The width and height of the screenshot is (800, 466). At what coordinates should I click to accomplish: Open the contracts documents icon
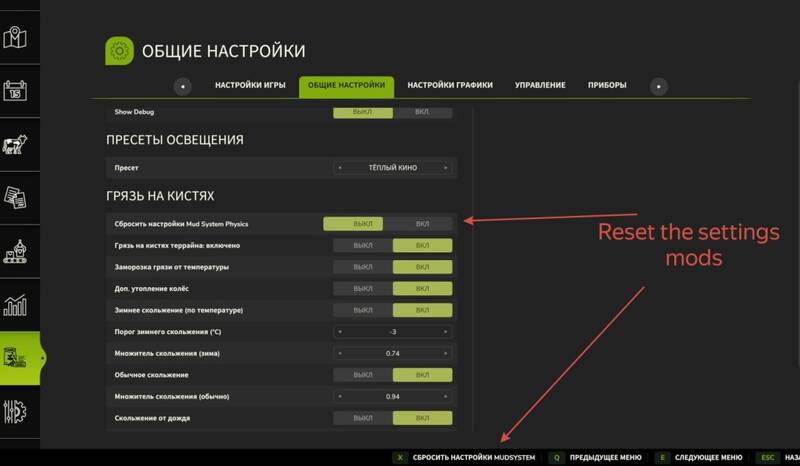coord(14,197)
